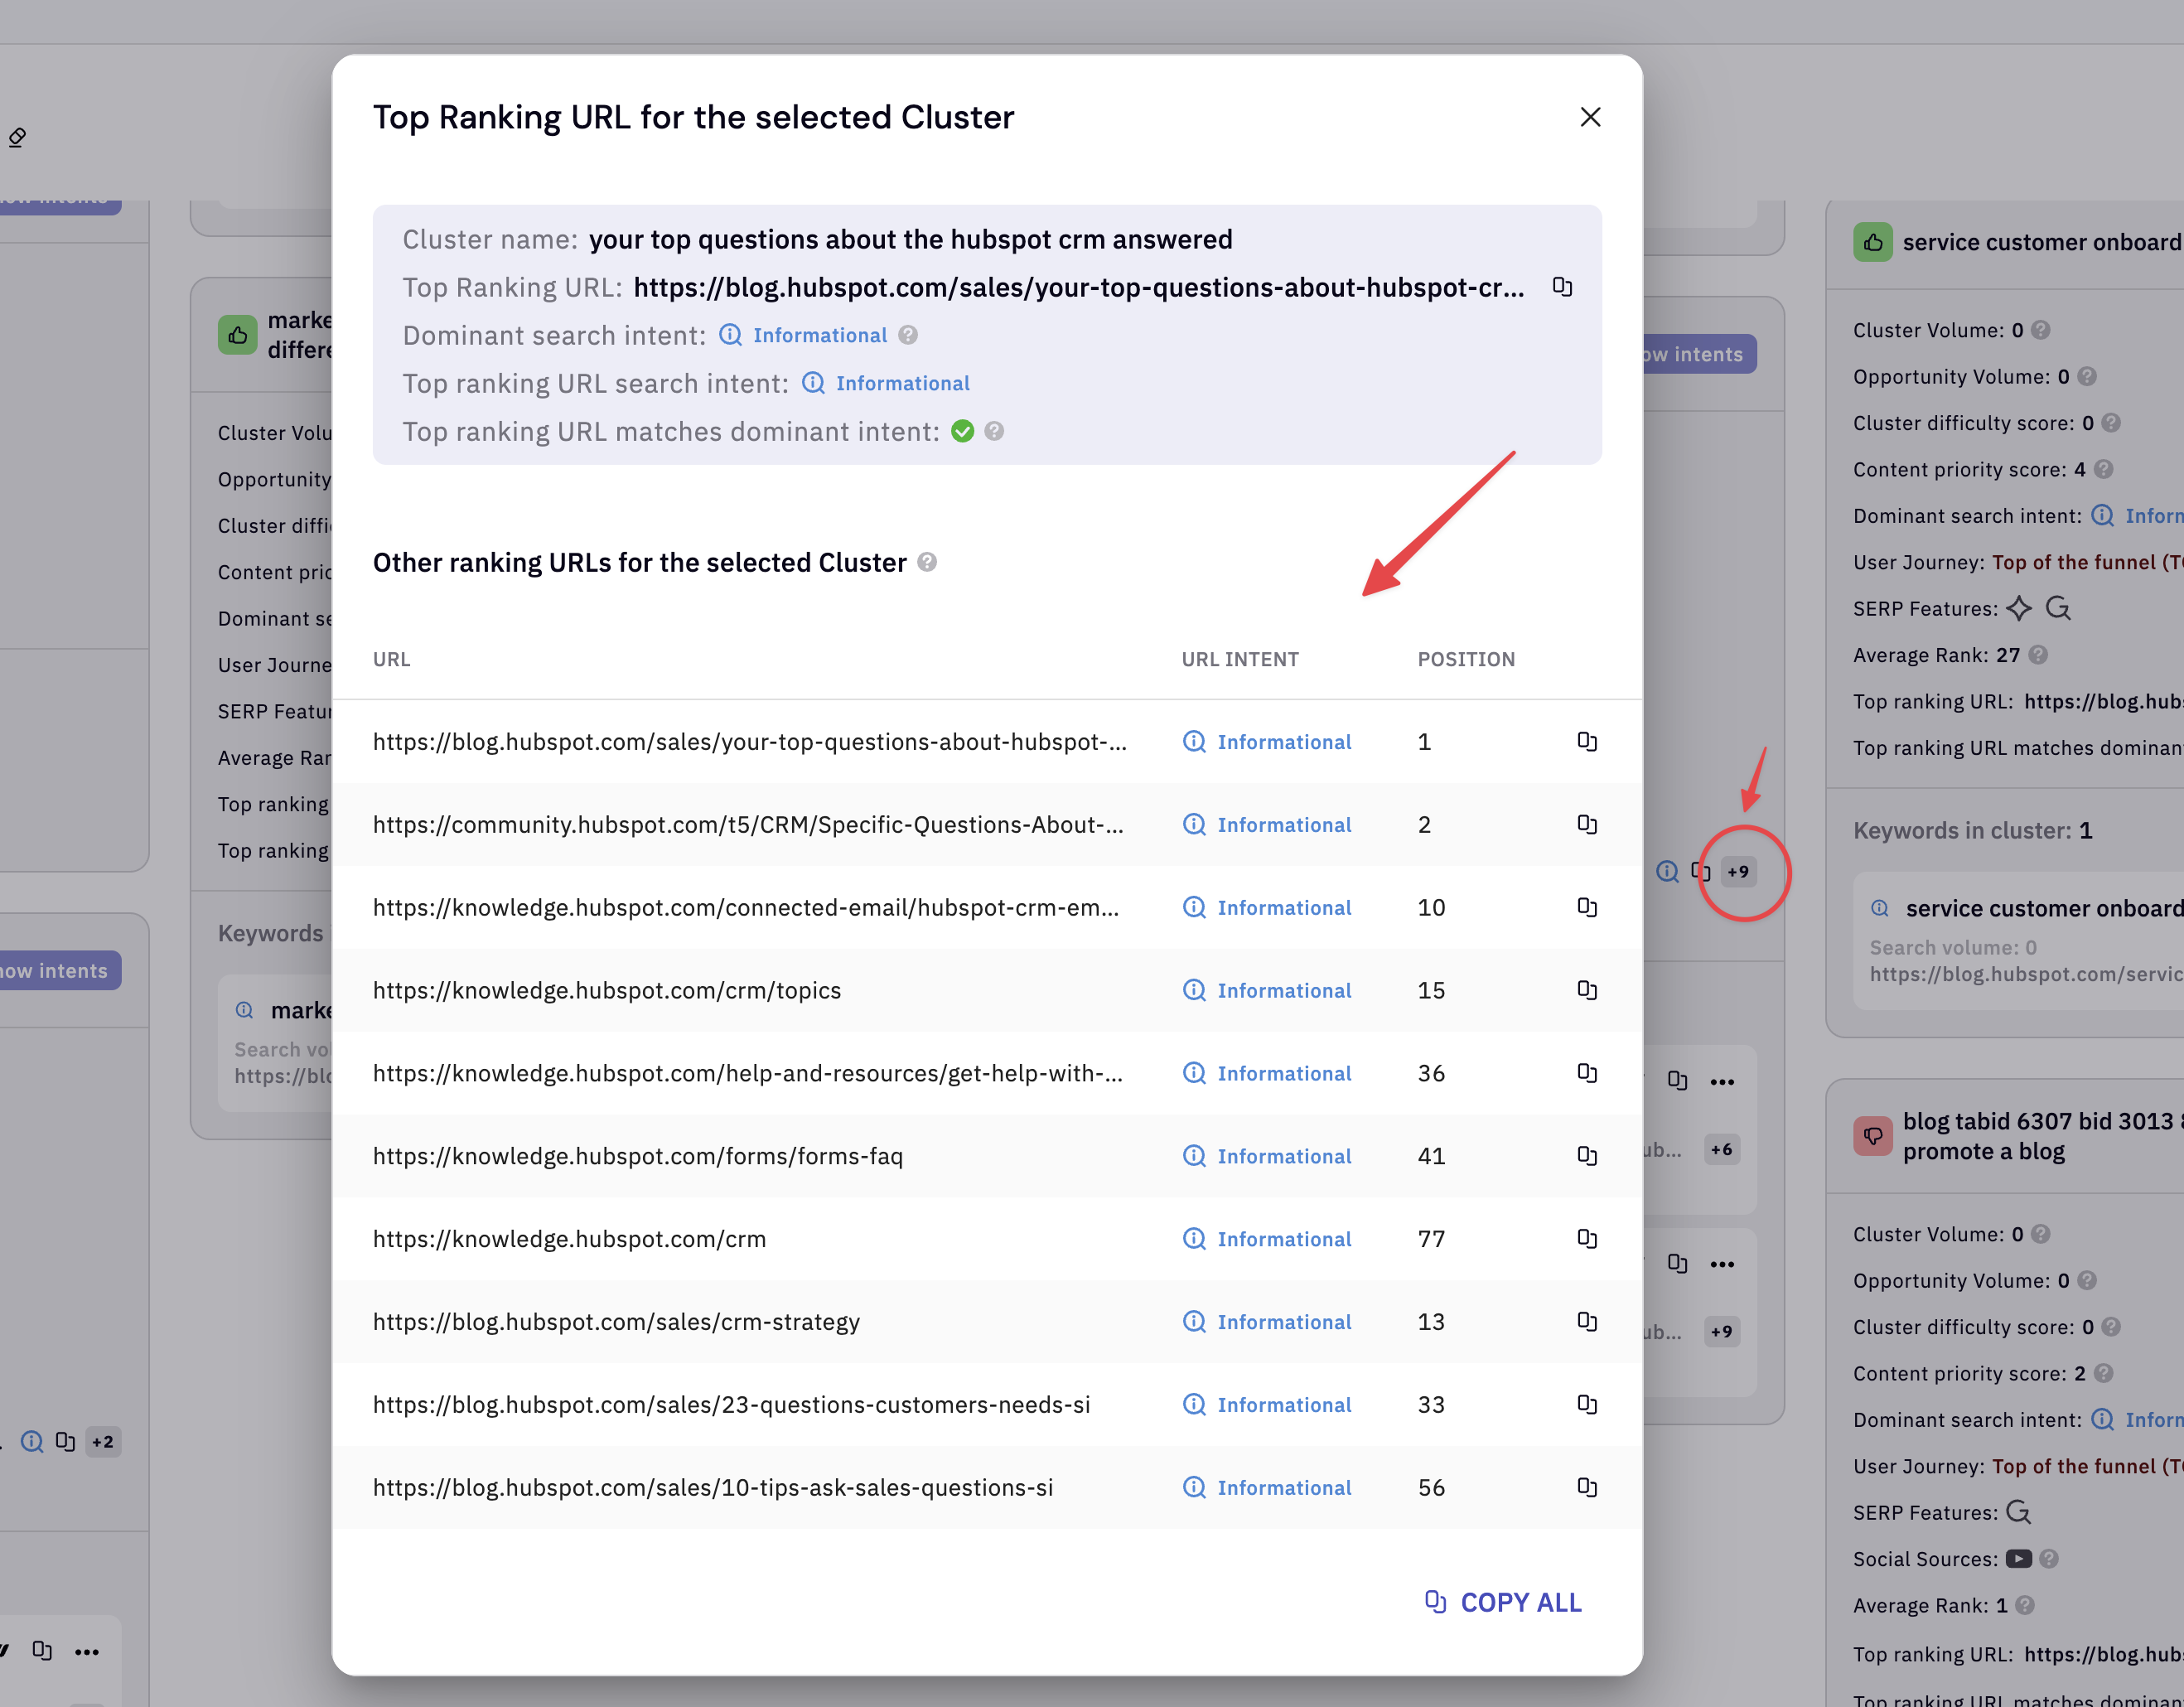This screenshot has height=1707, width=2184.
Task: Copy the crm-strategy URL row
Action: pyautogui.click(x=1587, y=1321)
